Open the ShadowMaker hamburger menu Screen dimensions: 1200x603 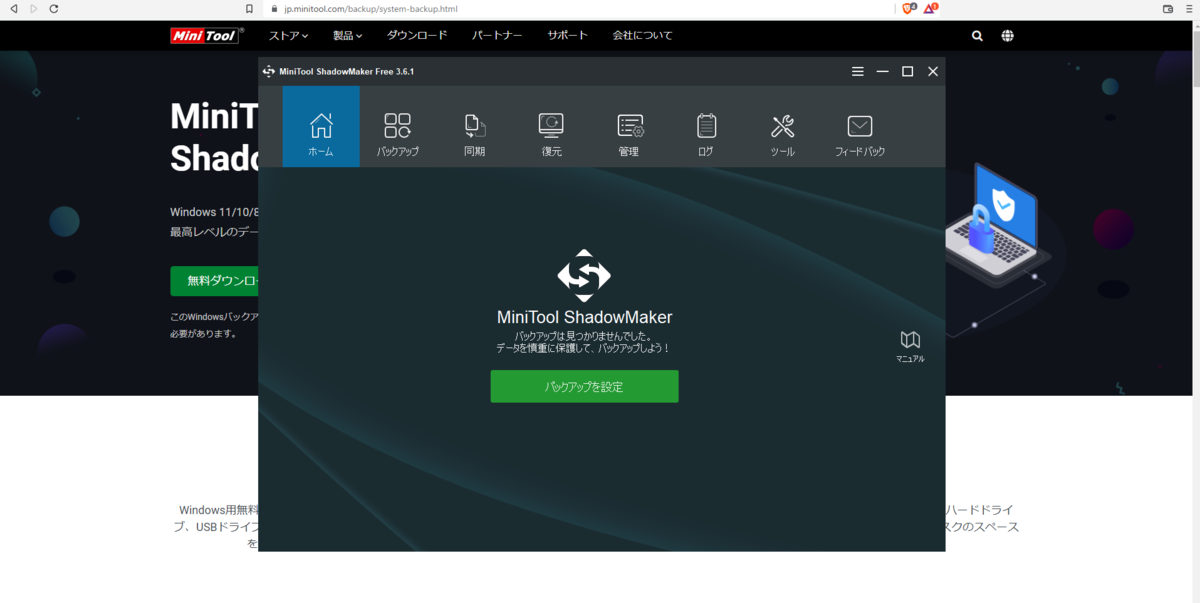[857, 71]
